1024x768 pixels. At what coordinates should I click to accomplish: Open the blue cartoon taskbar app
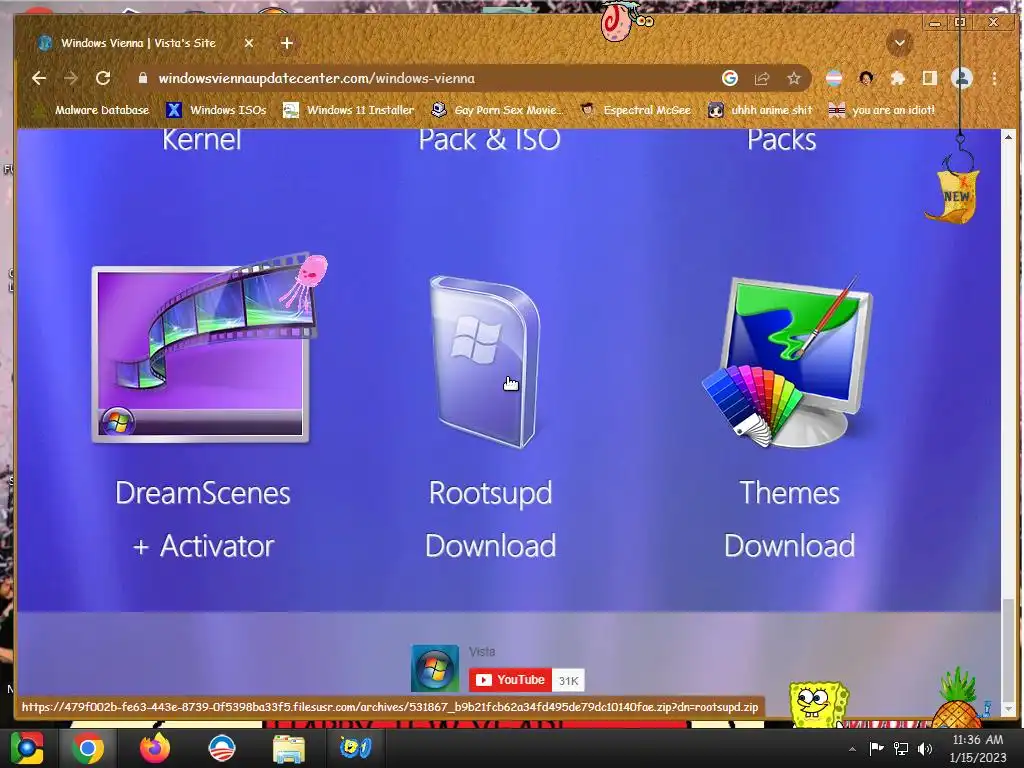(355, 748)
